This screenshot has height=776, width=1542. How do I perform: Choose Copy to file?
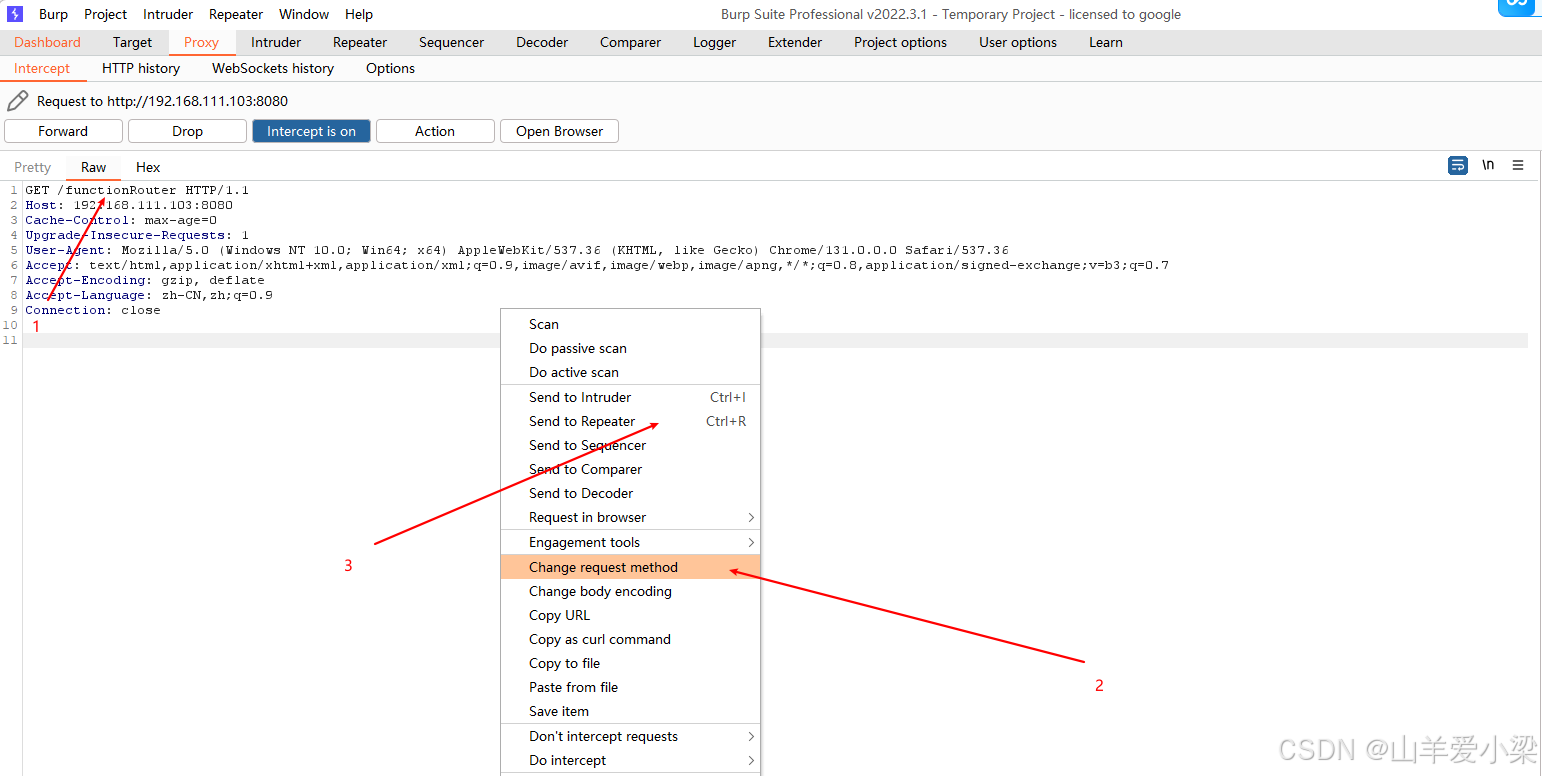[630, 663]
